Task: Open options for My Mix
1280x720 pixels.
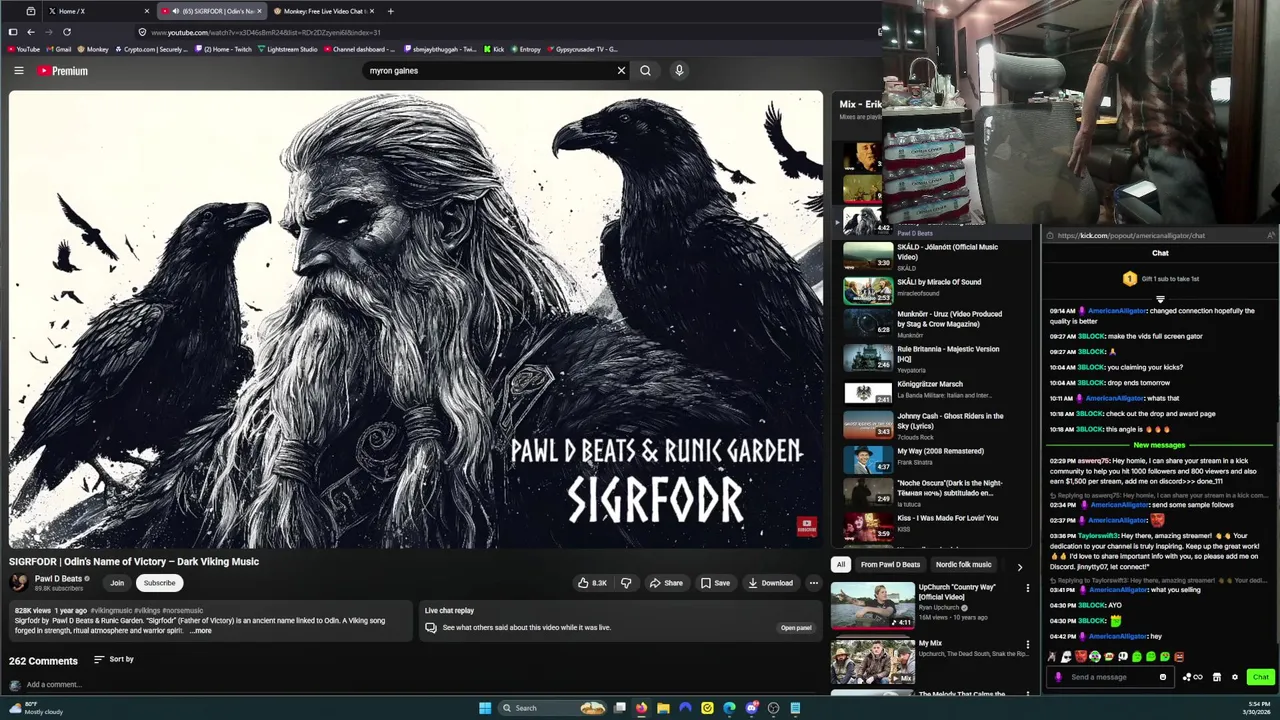Action: 1027,646
